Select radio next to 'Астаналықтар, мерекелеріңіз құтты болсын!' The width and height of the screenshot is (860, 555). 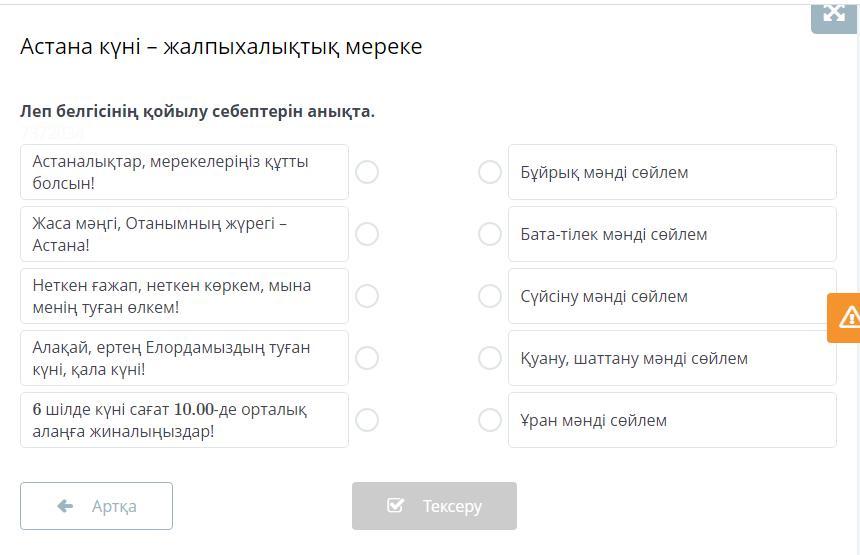click(x=367, y=172)
